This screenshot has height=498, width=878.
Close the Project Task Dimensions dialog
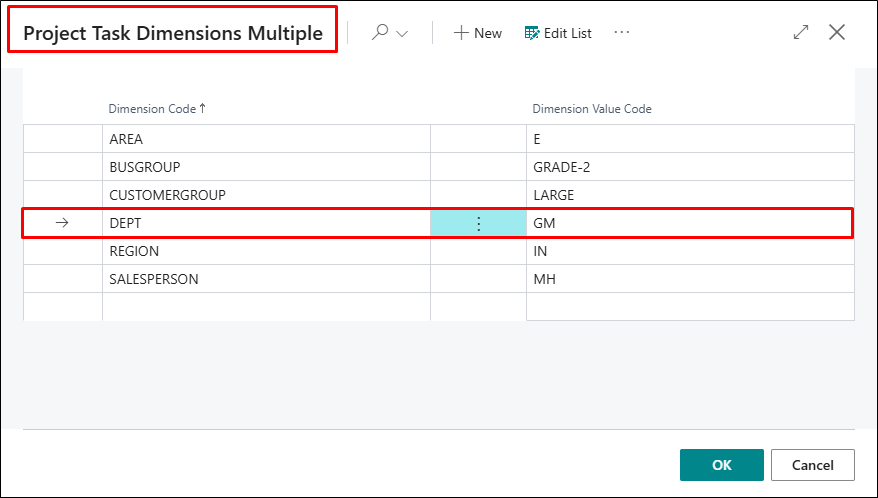838,32
